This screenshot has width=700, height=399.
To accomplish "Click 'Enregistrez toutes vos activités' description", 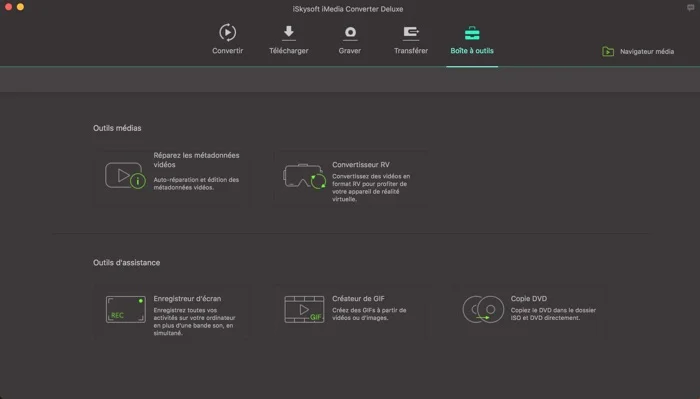I will [194, 321].
